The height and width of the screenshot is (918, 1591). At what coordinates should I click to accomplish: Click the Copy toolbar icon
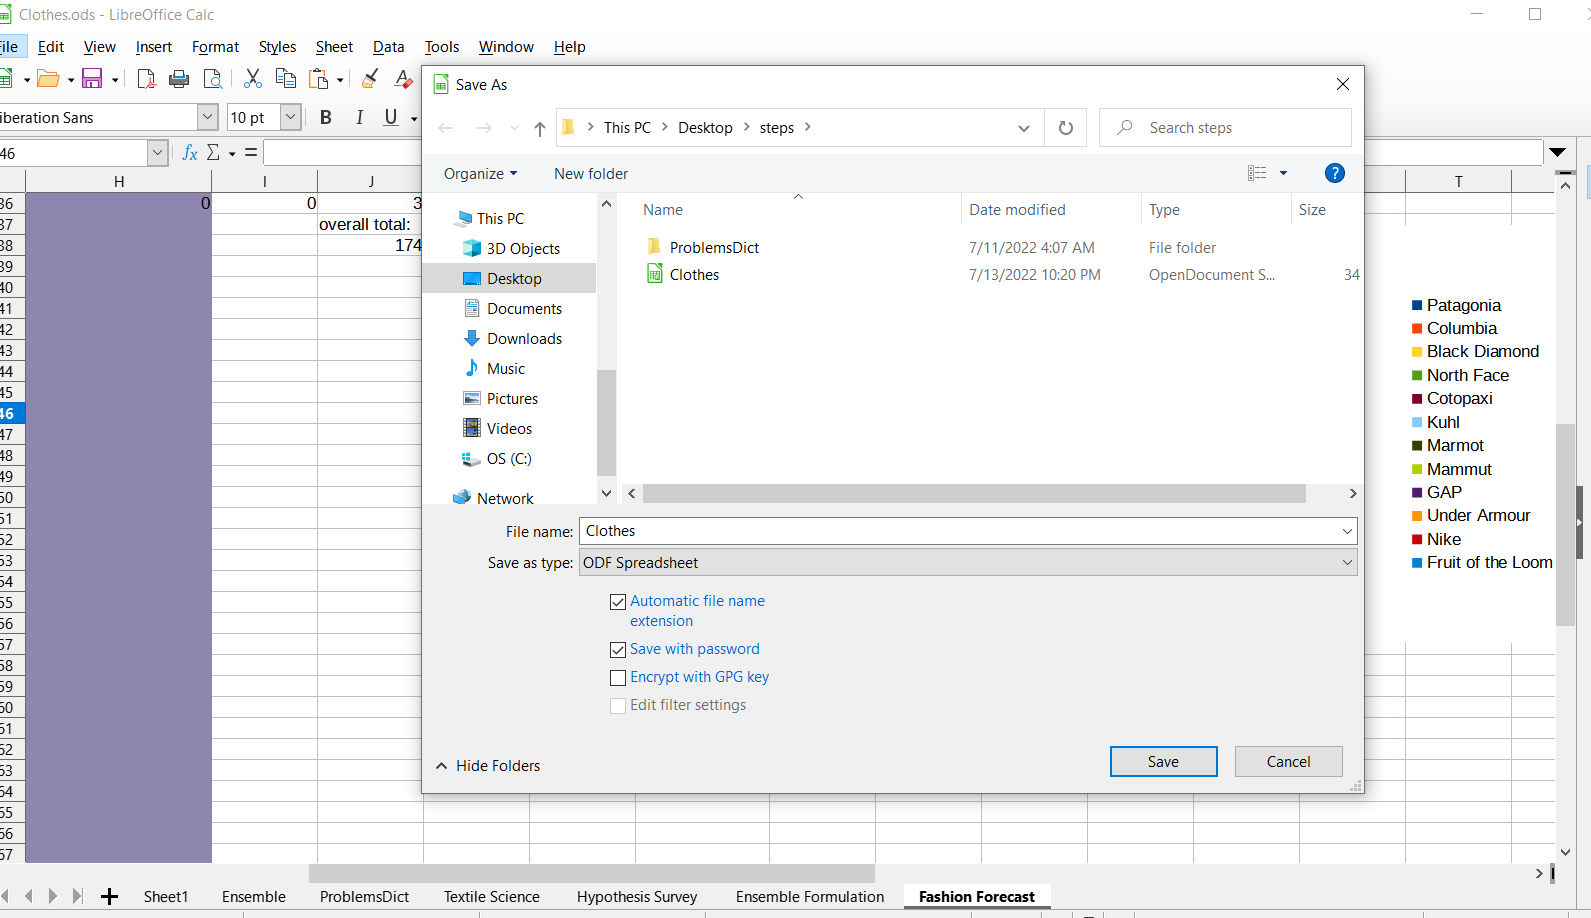(286, 79)
